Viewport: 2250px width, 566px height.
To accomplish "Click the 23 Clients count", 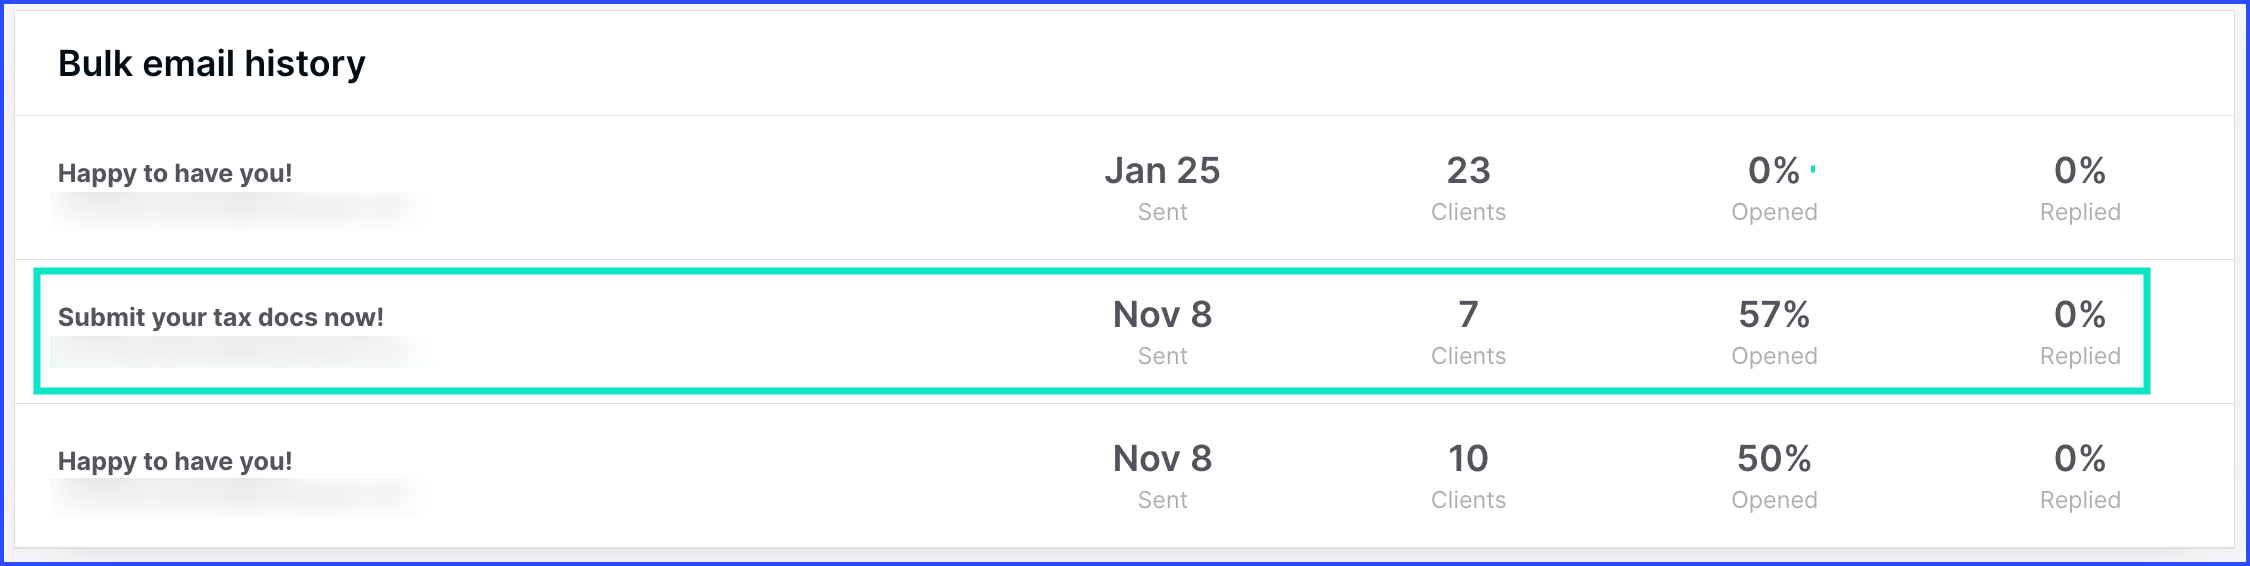I will tap(1468, 187).
